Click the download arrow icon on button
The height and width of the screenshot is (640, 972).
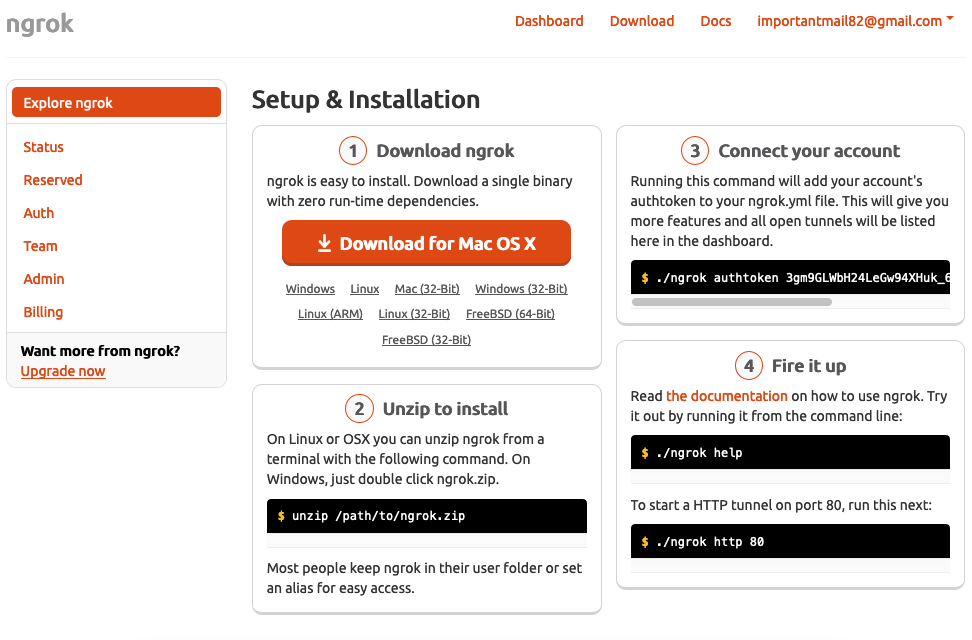[324, 243]
